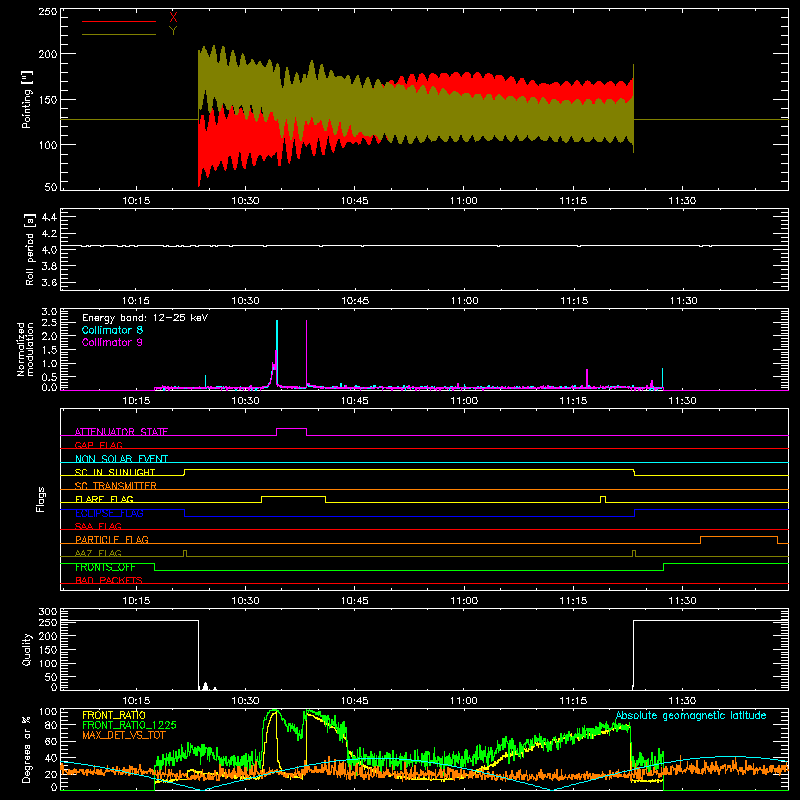Click the ECLIPSE_FLAG label

pos(109,513)
